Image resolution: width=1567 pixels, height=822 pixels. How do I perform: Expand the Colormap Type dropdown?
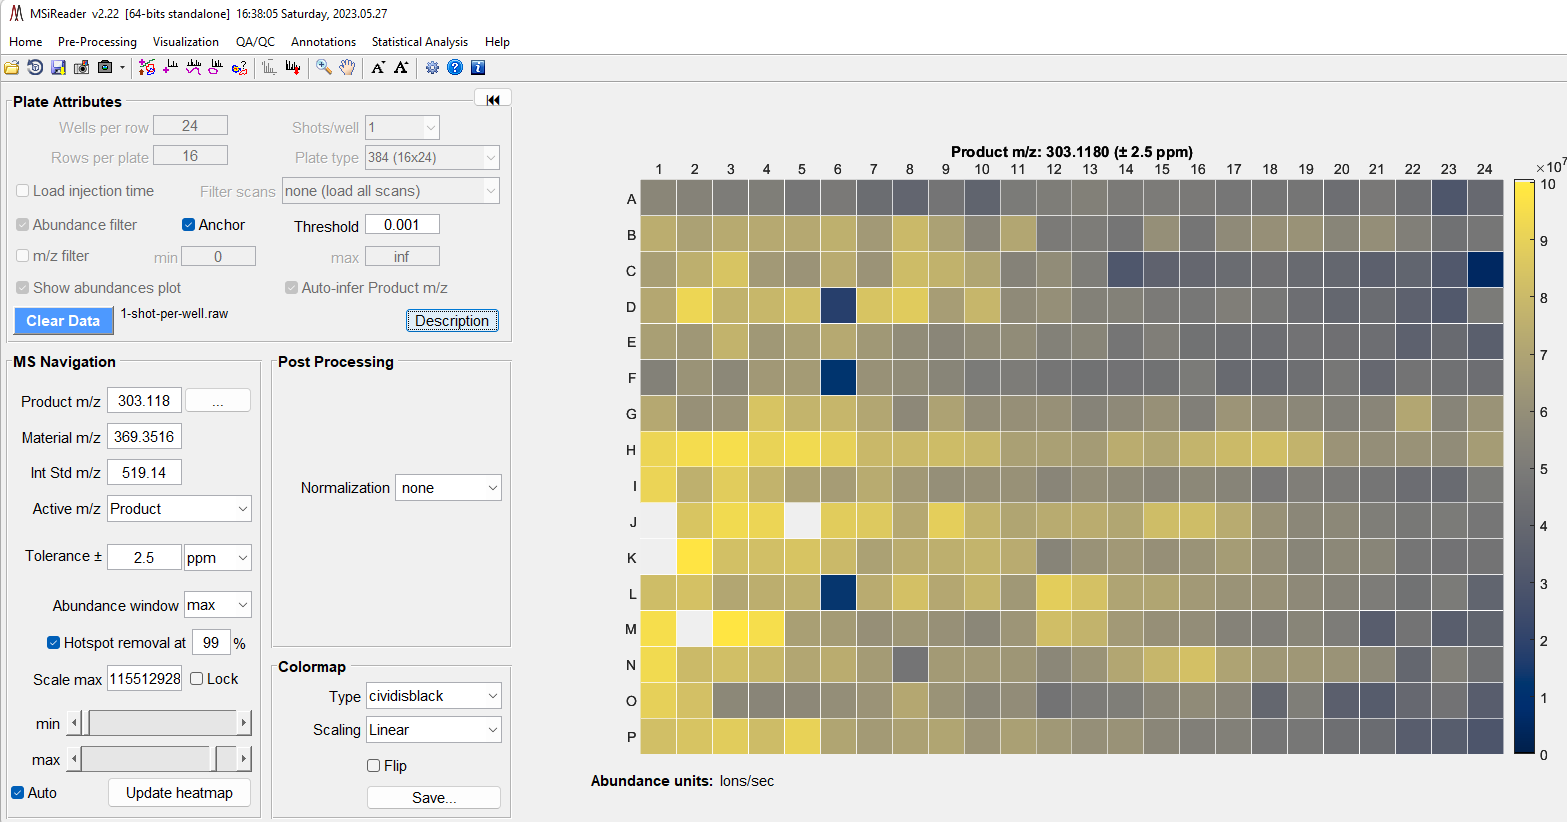coord(433,696)
